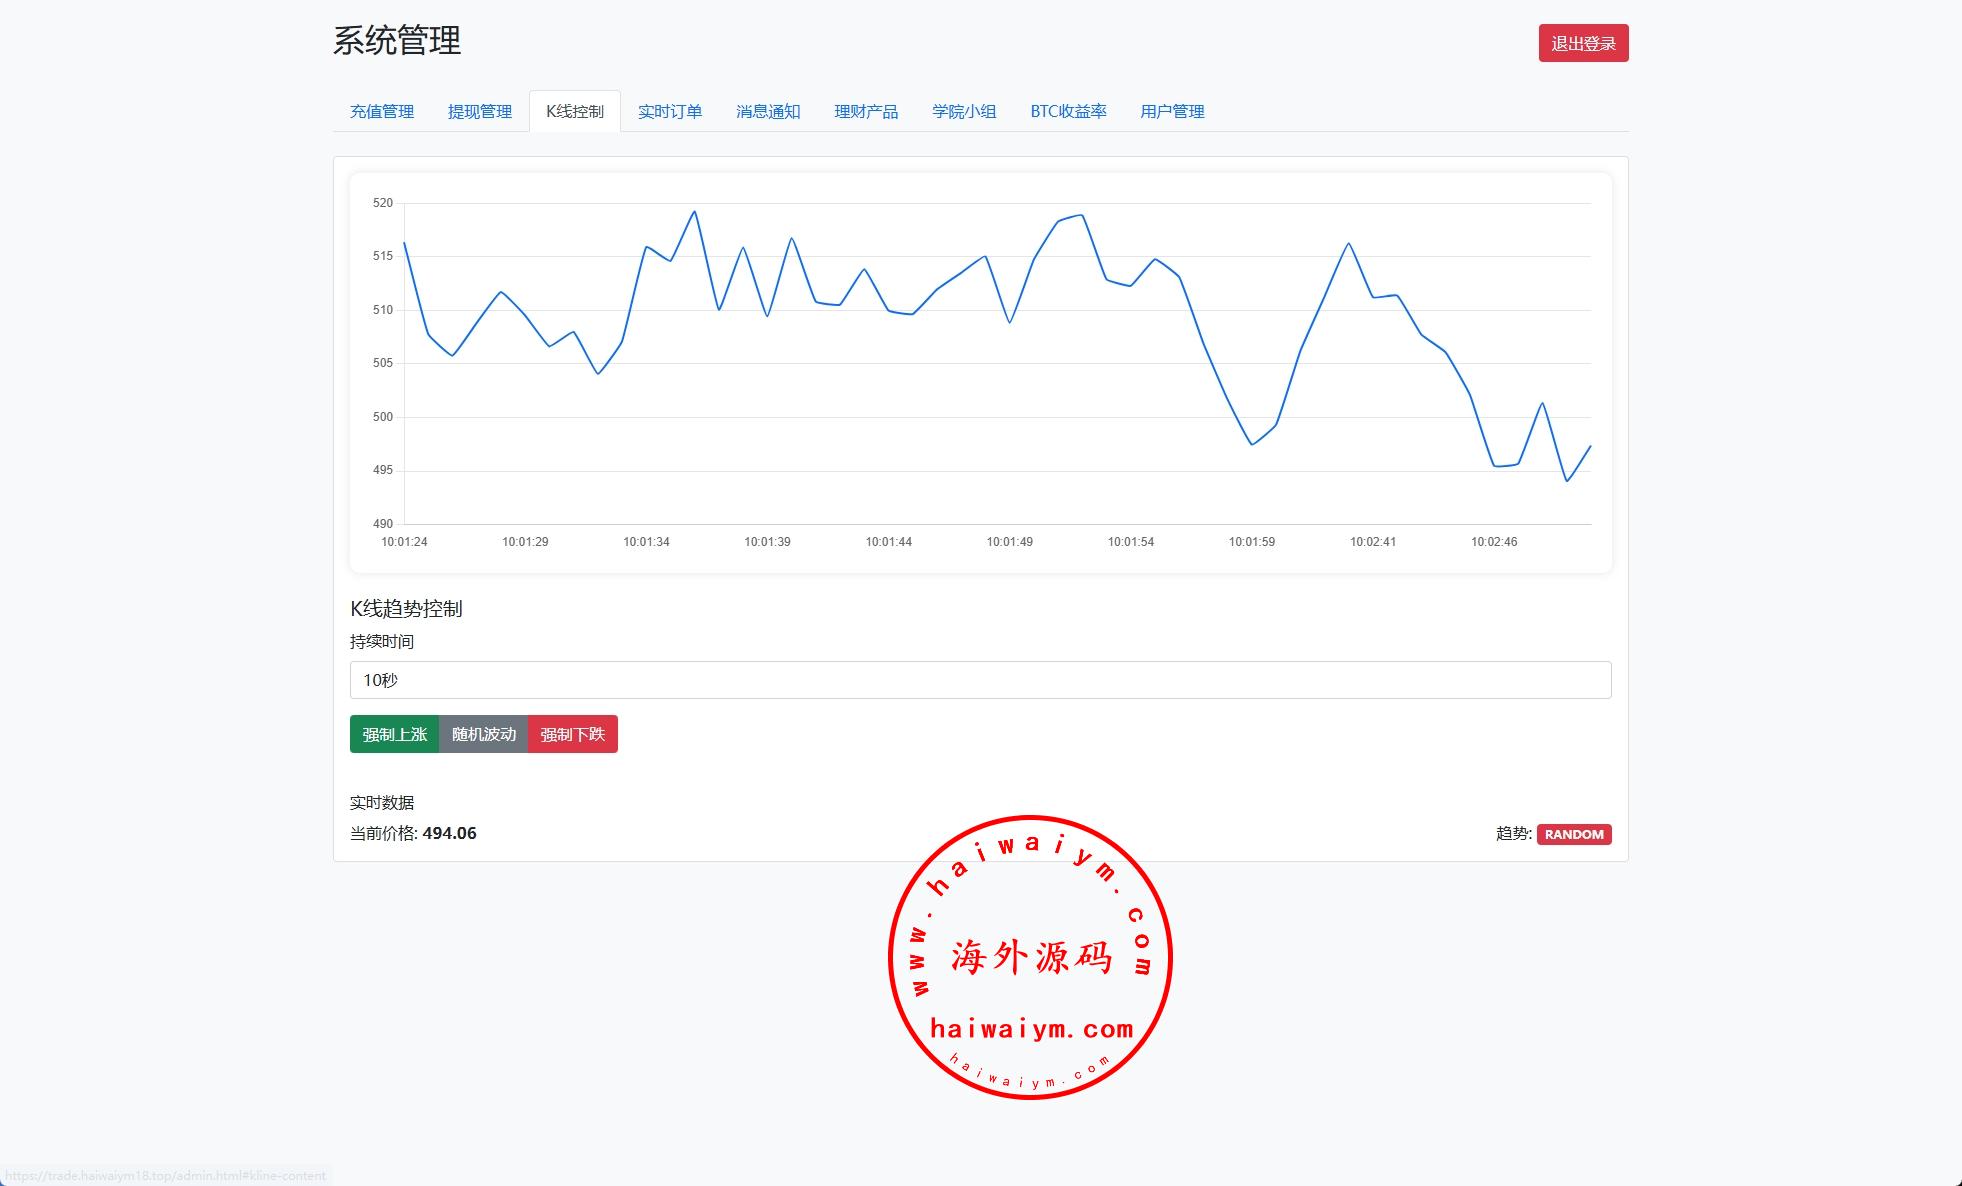
Task: Click the 系统管理 page heading
Action: (x=396, y=41)
